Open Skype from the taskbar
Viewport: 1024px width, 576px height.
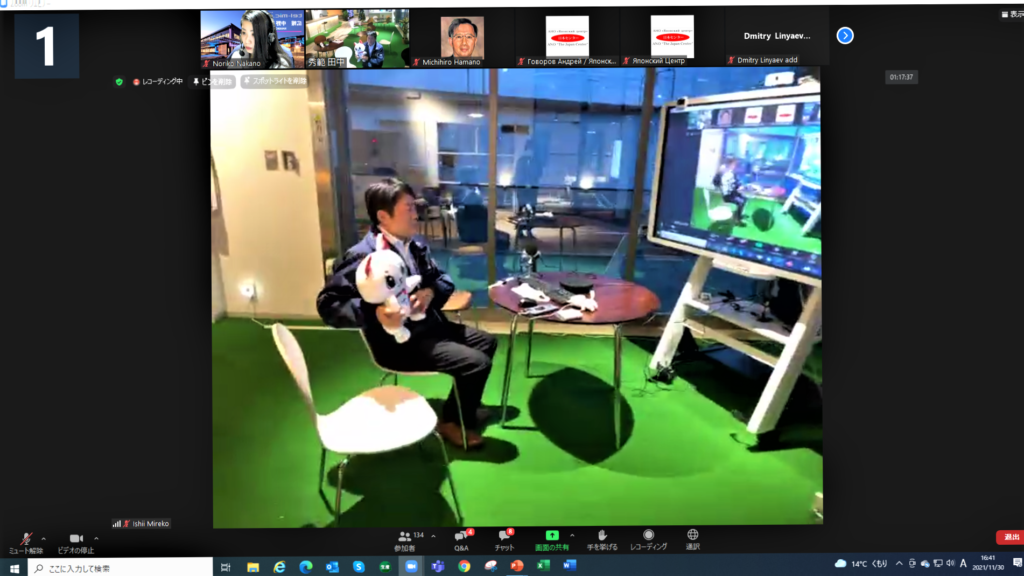pos(359,567)
